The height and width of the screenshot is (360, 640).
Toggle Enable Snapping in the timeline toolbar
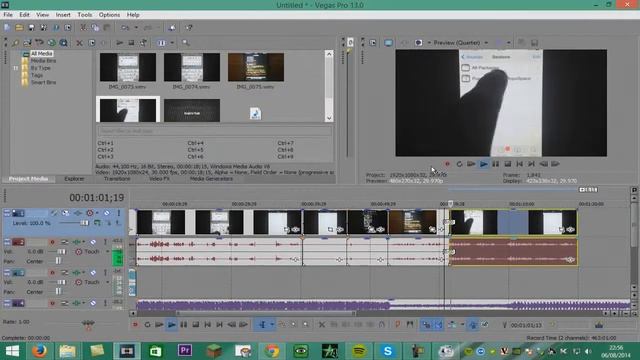click(x=426, y=325)
